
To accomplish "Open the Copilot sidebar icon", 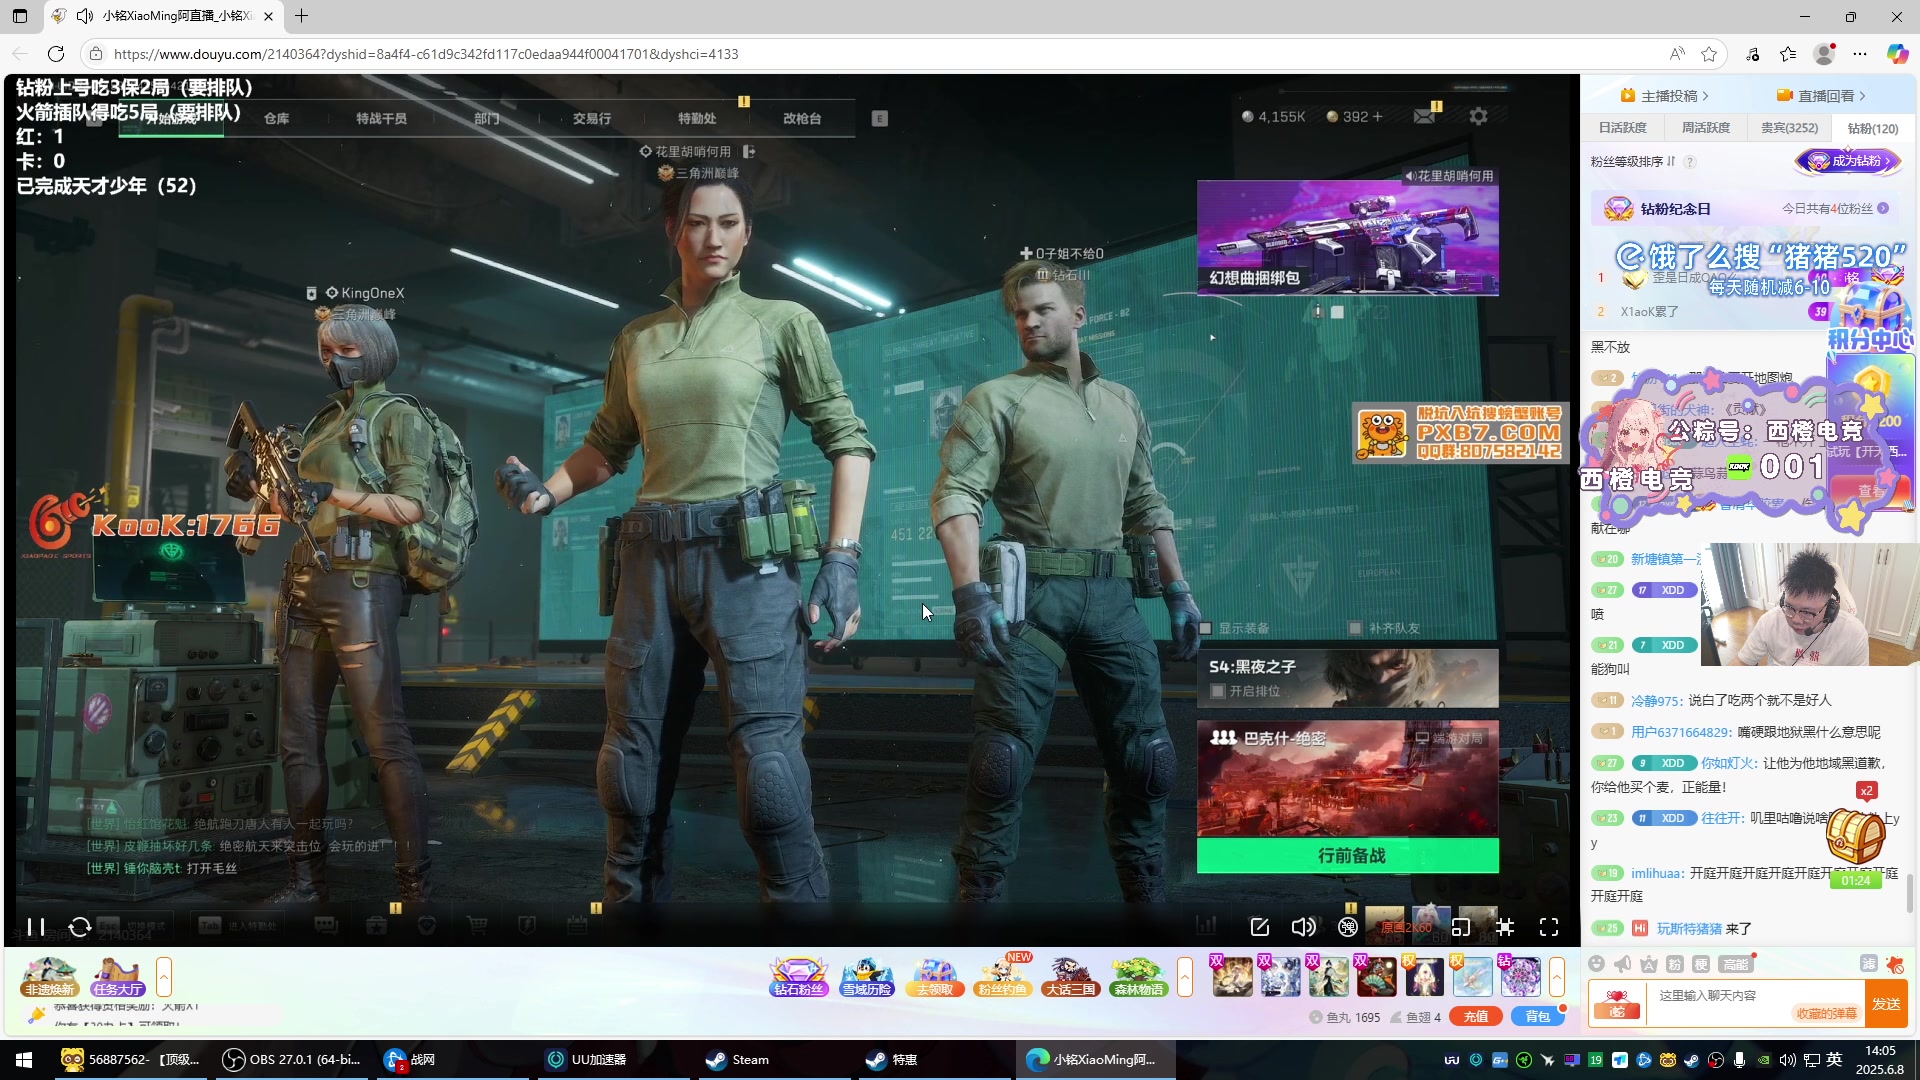I will pyautogui.click(x=1897, y=54).
